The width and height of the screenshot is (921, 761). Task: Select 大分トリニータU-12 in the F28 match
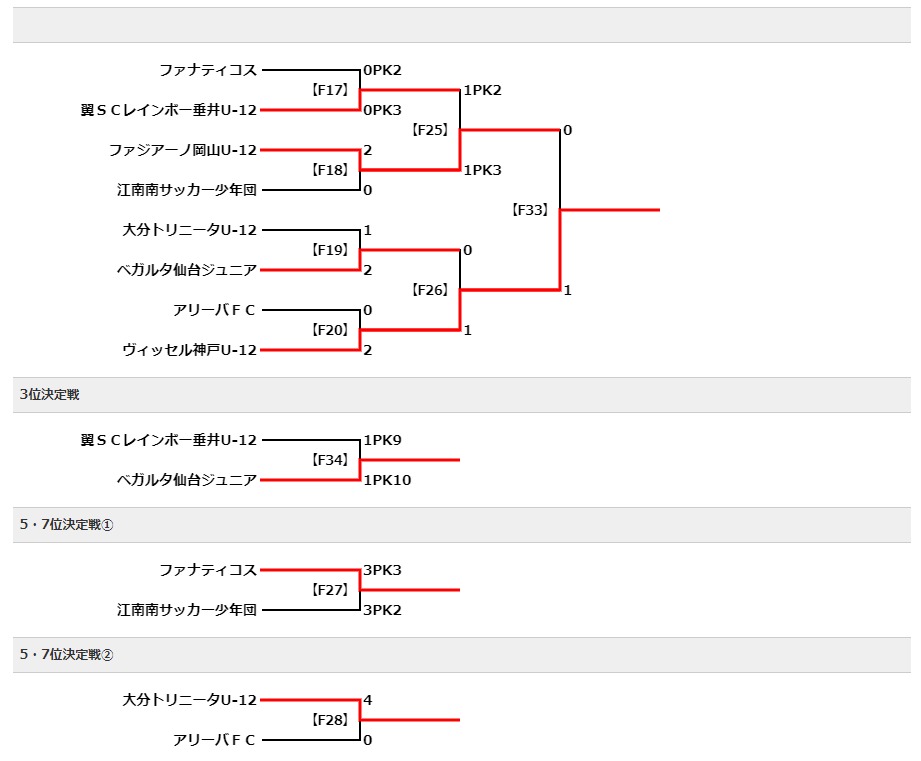tap(190, 700)
